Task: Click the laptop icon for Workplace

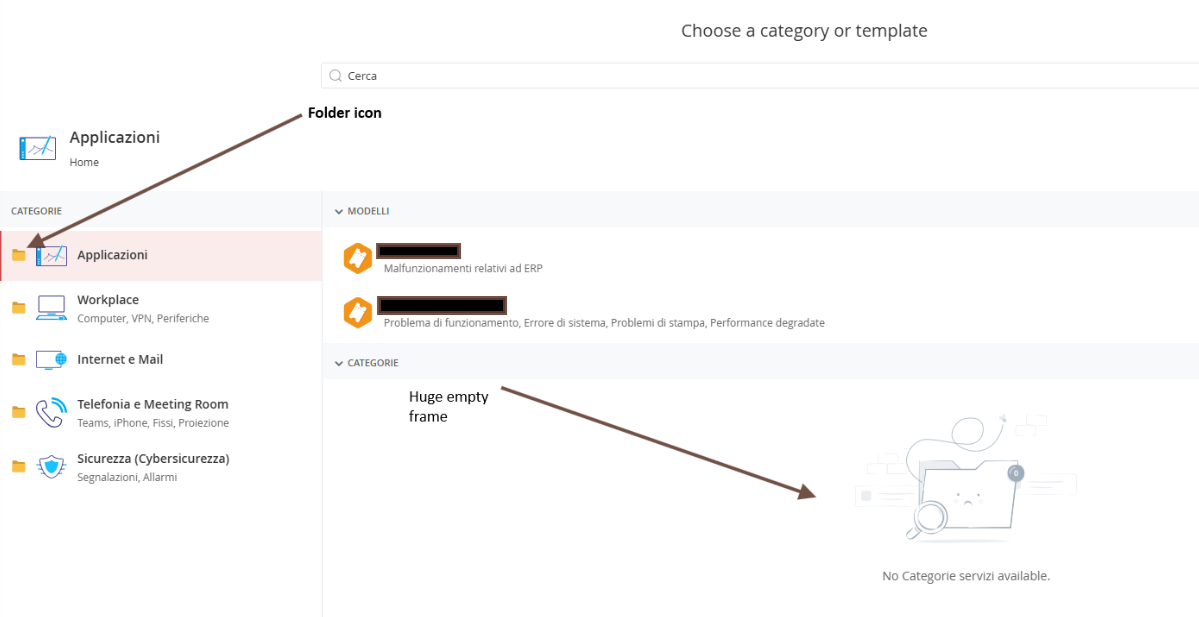Action: pos(51,307)
